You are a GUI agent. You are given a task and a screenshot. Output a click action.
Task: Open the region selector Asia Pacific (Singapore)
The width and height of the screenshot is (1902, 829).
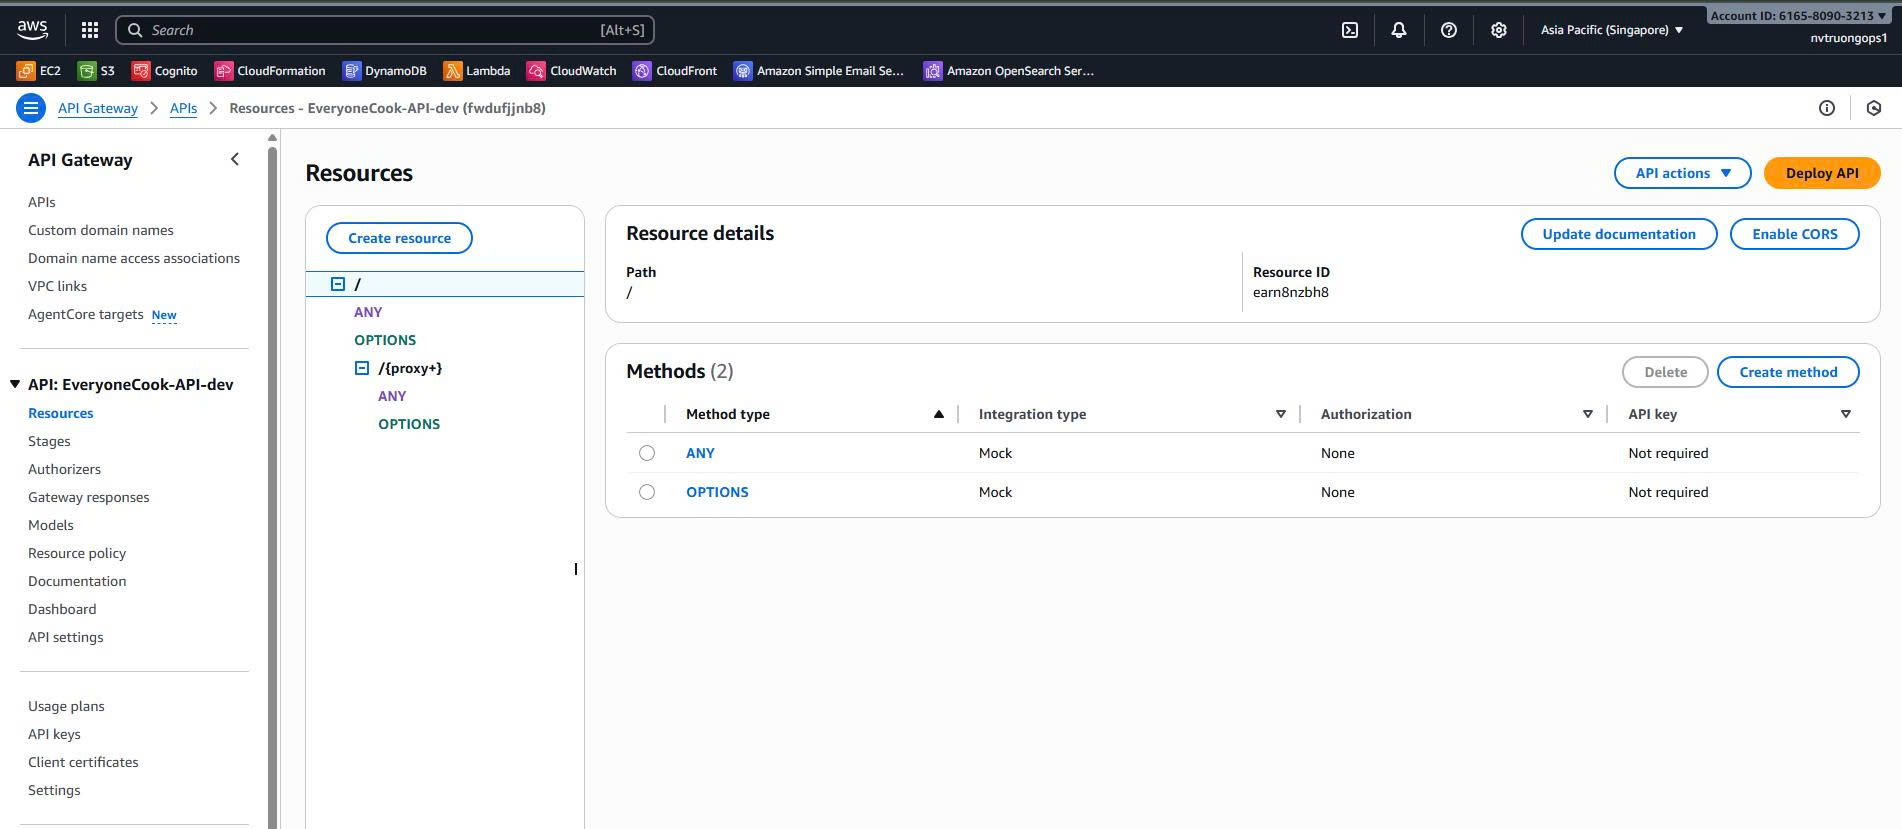click(x=1612, y=30)
